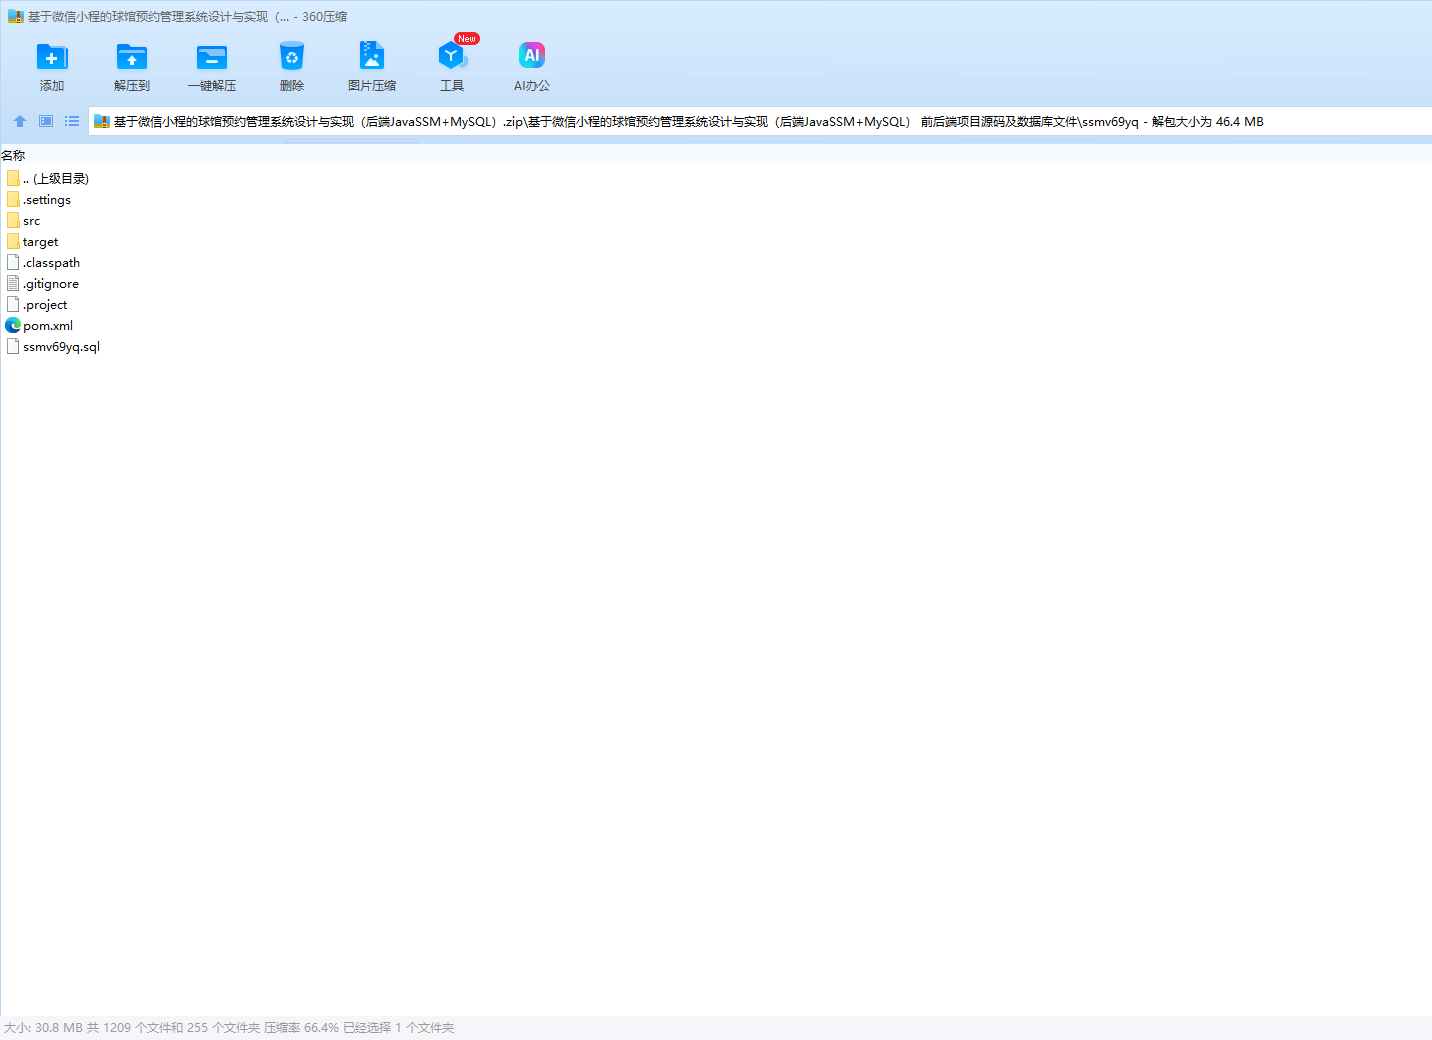Select the pom.xml file
Image resolution: width=1432 pixels, height=1040 pixels.
coord(39,325)
